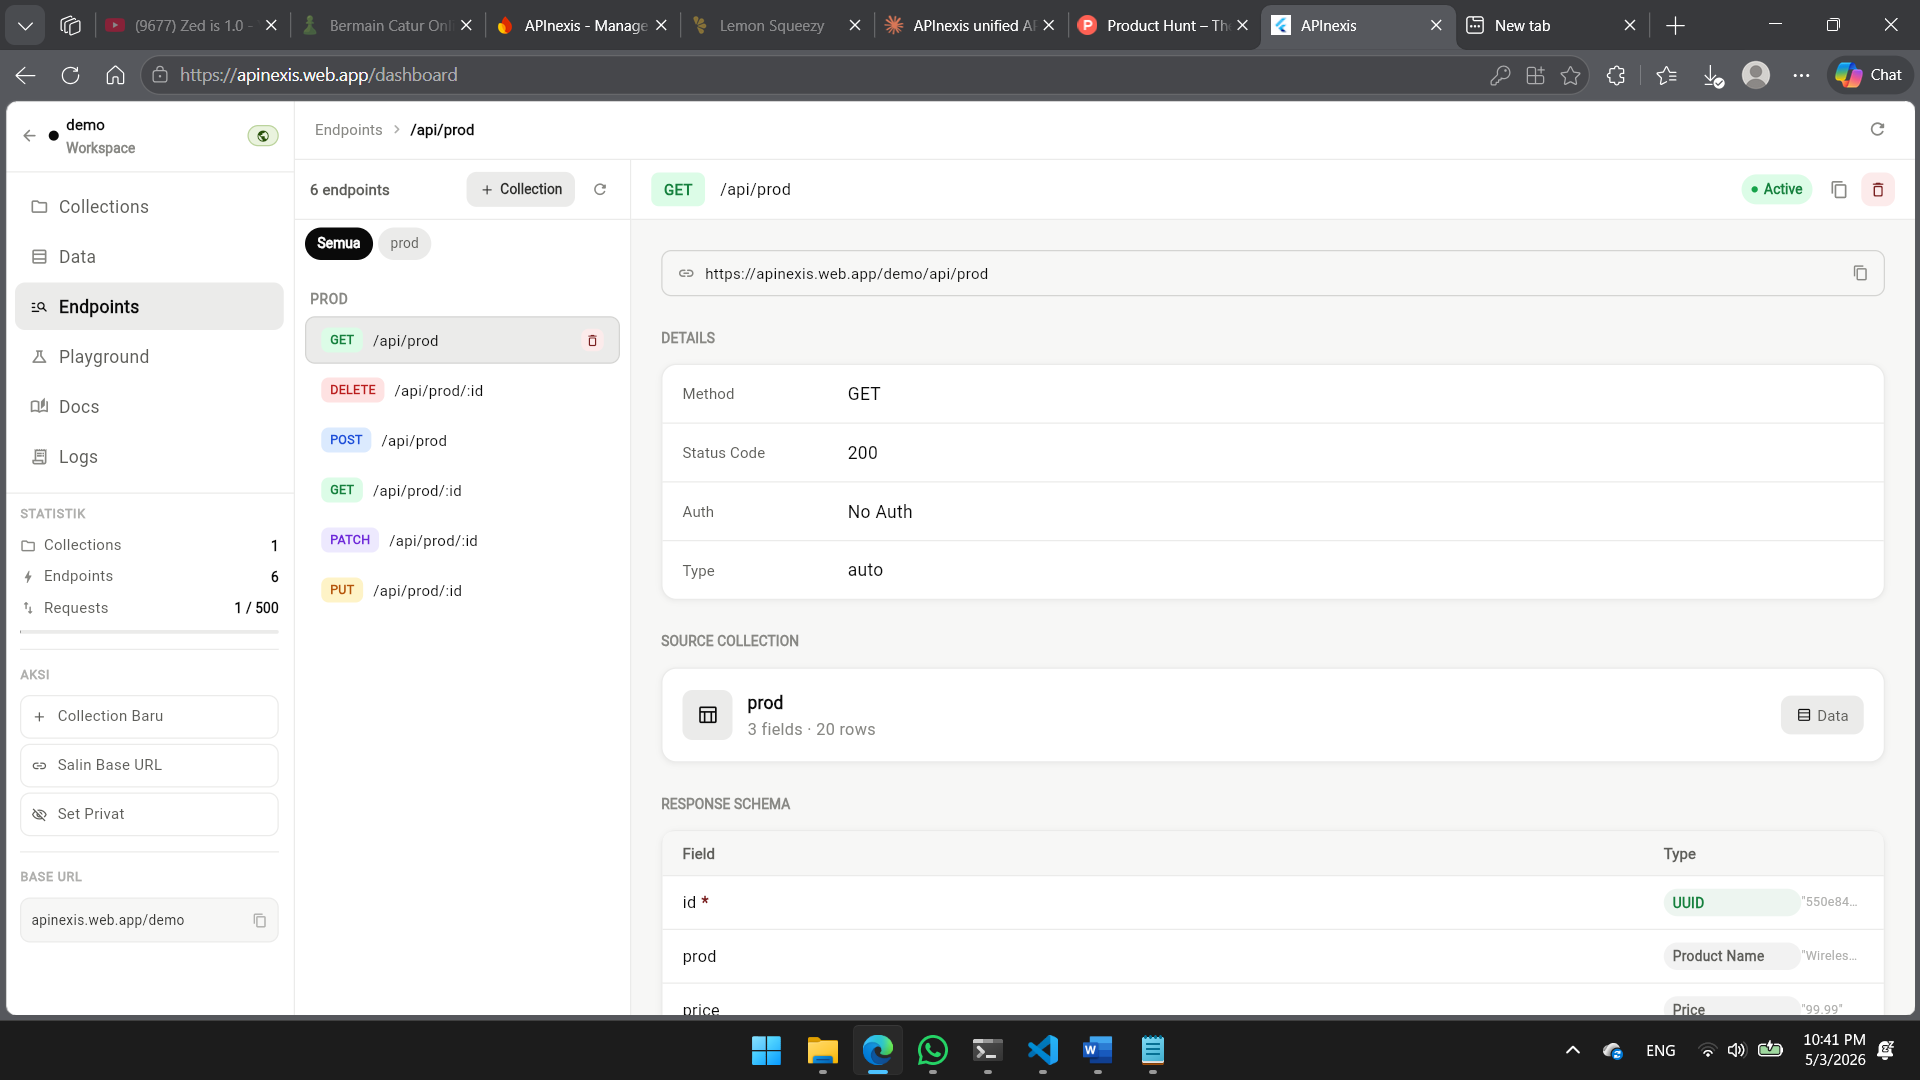This screenshot has width=1920, height=1080.
Task: Open the Logs sidebar item
Action: 149,457
